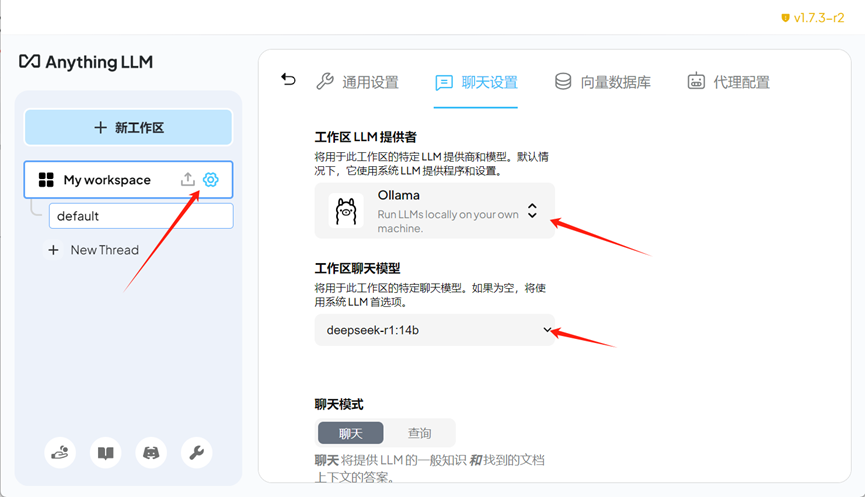This screenshot has width=865, height=497.
Task: Switch to the 通用设置 tab
Action: 357,82
